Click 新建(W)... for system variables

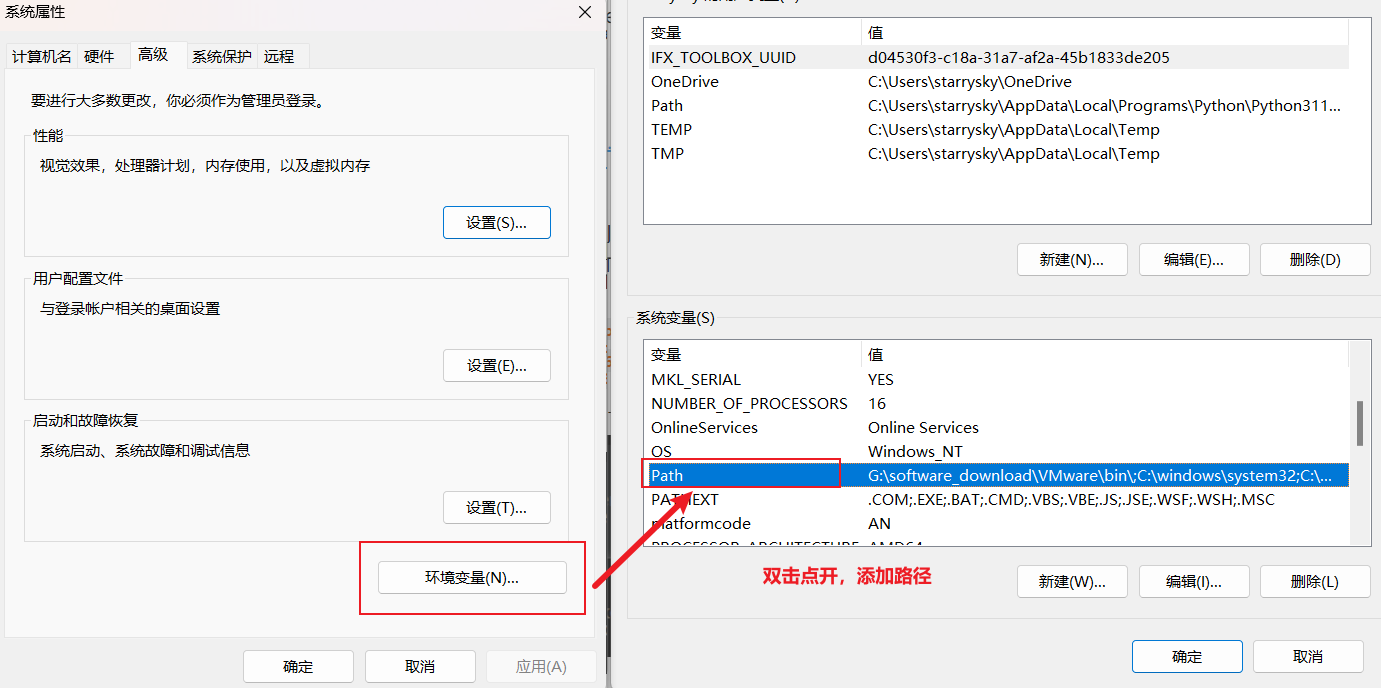[1072, 582]
